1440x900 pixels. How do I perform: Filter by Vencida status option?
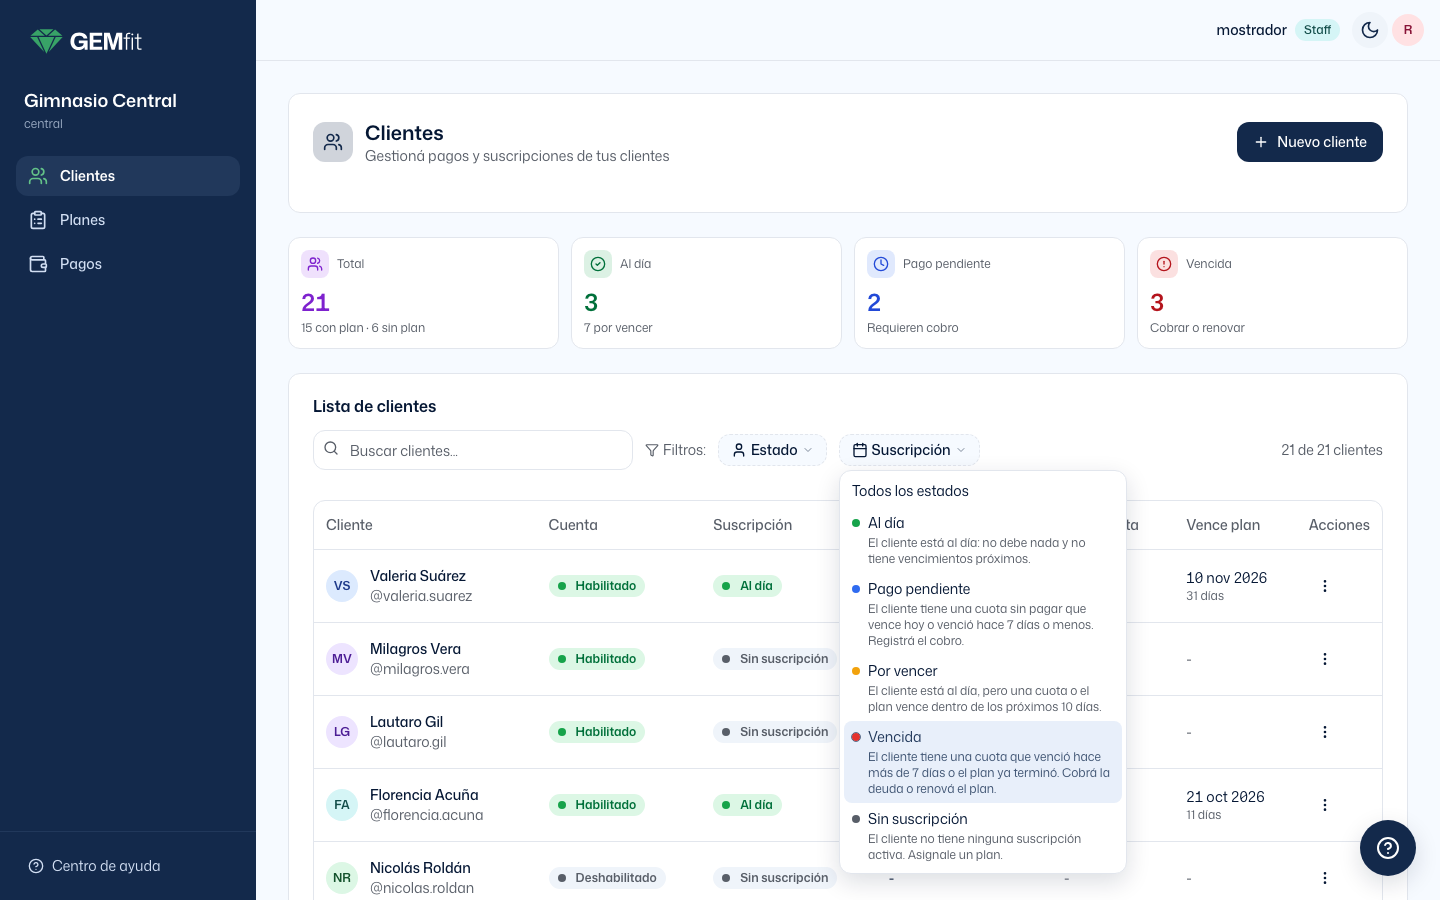click(x=983, y=762)
